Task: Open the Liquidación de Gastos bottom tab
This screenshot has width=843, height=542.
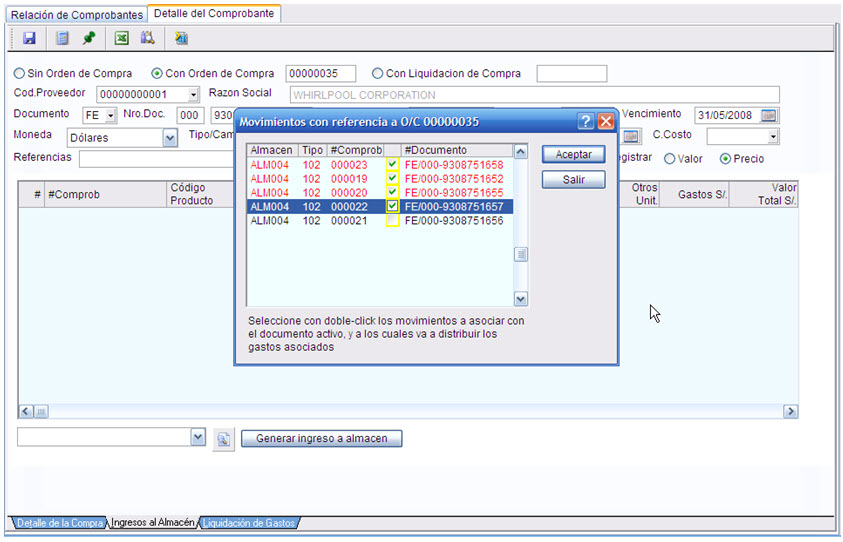Action: (x=249, y=523)
